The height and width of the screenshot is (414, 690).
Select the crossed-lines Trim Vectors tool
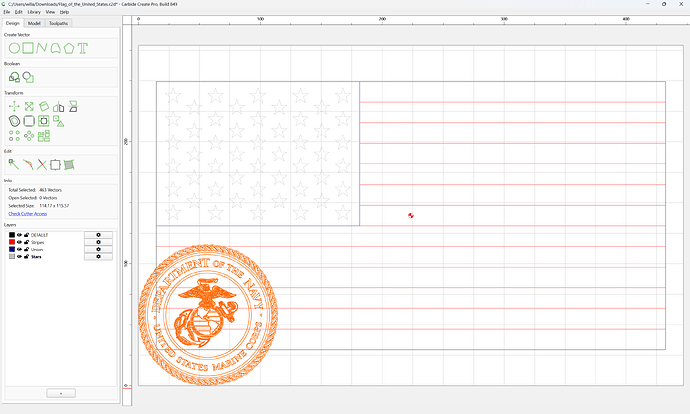pos(41,165)
